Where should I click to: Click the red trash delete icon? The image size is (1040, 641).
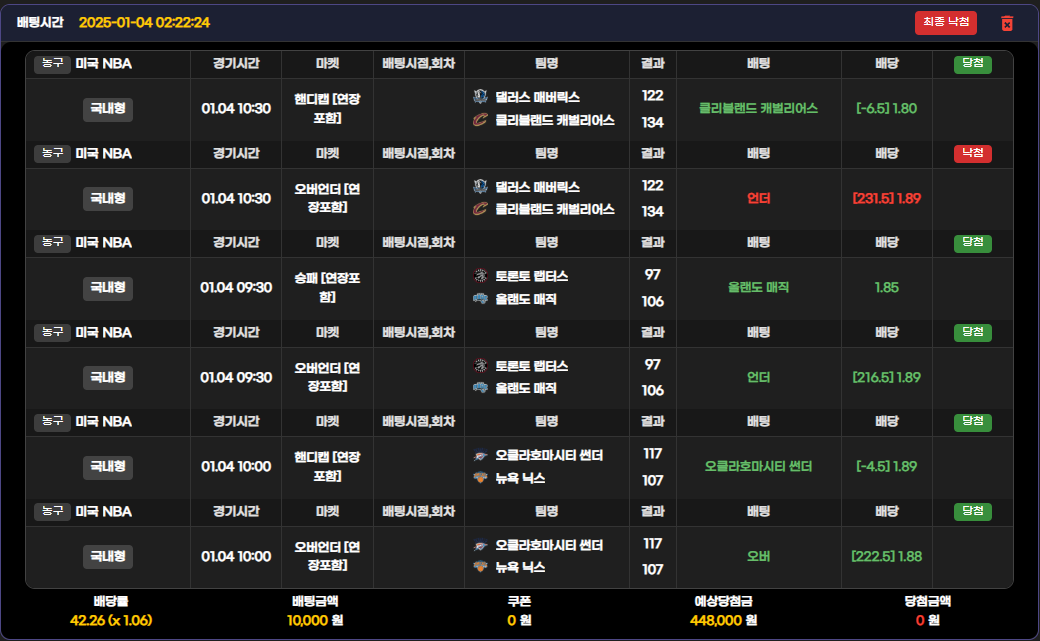[x=1007, y=23]
